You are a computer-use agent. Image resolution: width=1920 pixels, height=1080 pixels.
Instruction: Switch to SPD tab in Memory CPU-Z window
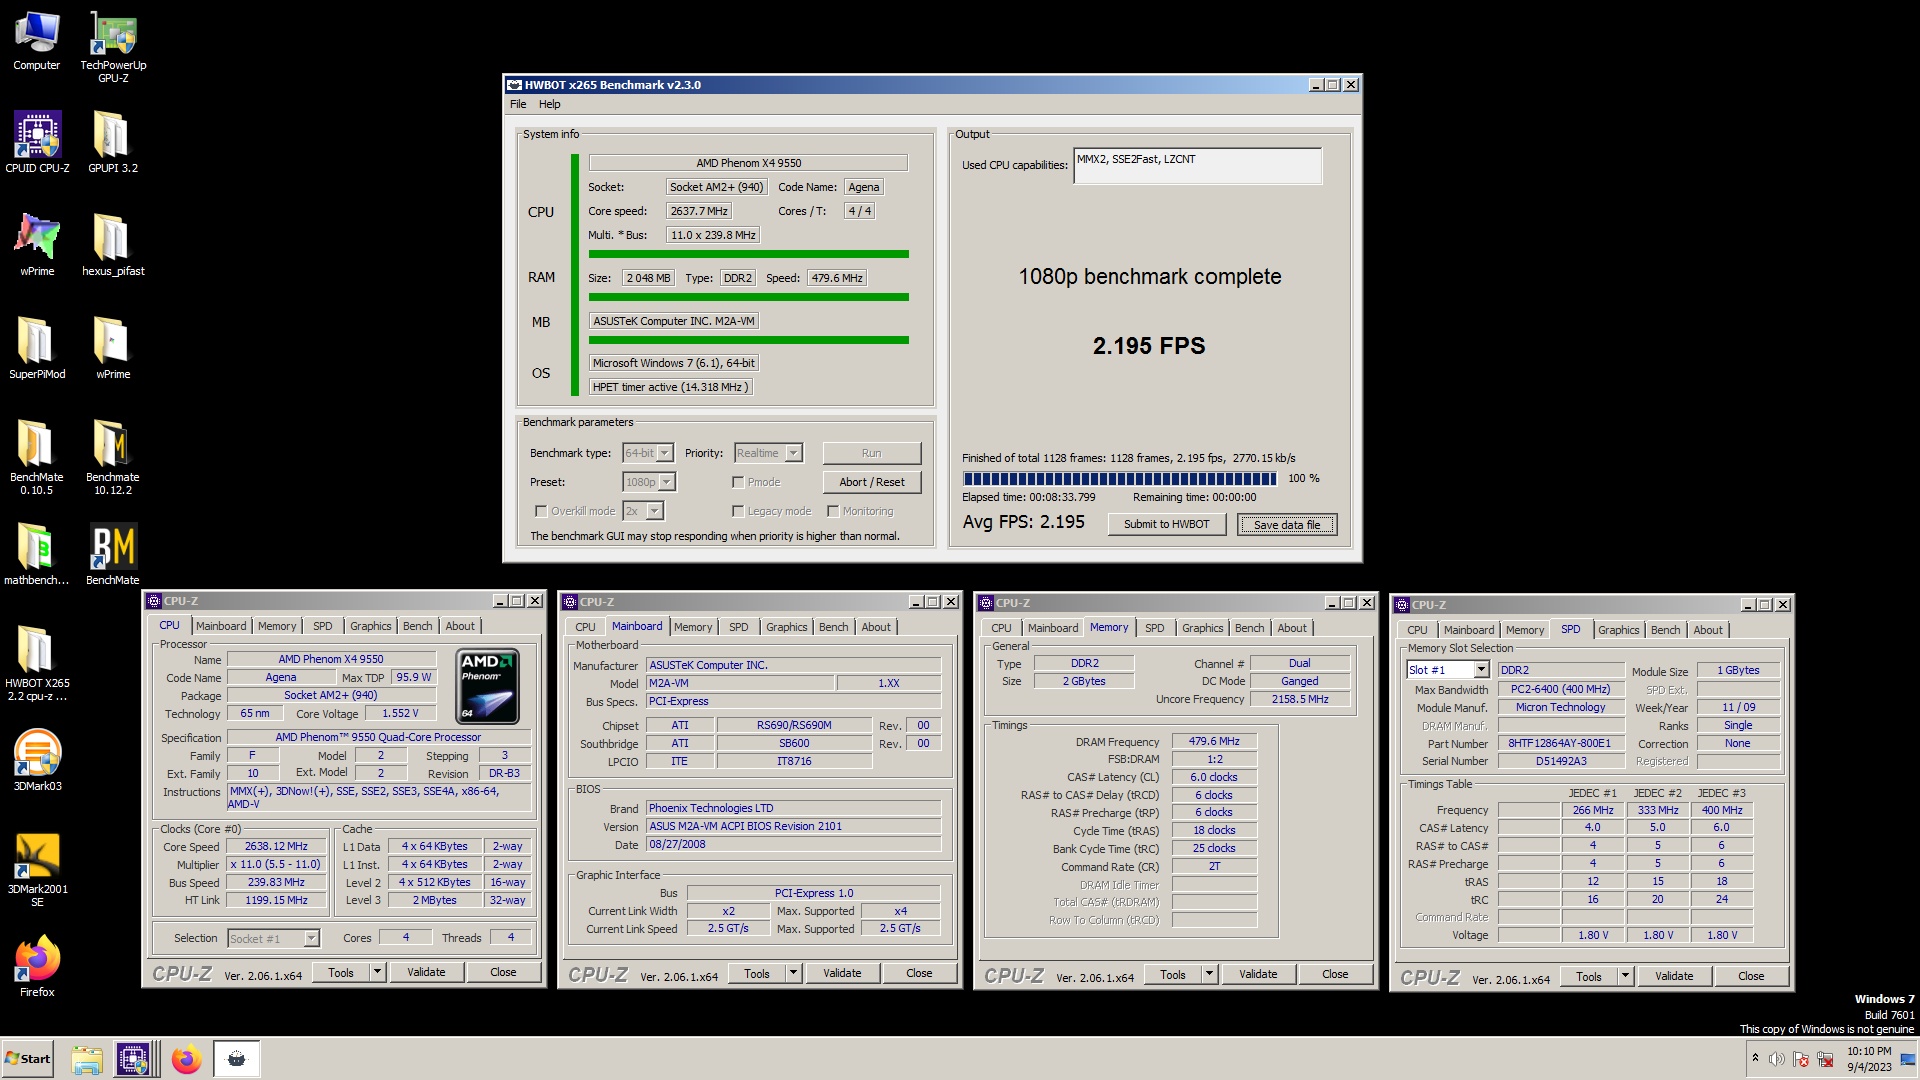point(1154,628)
